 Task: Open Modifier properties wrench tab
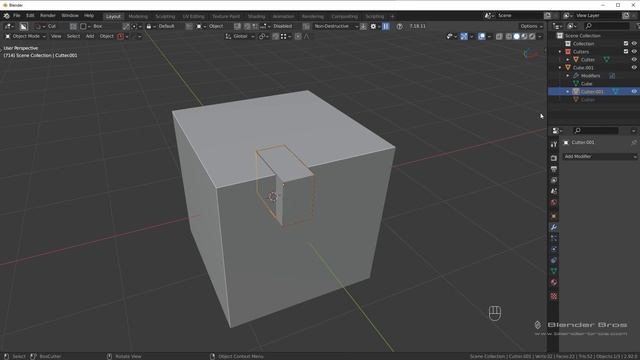coord(554,227)
